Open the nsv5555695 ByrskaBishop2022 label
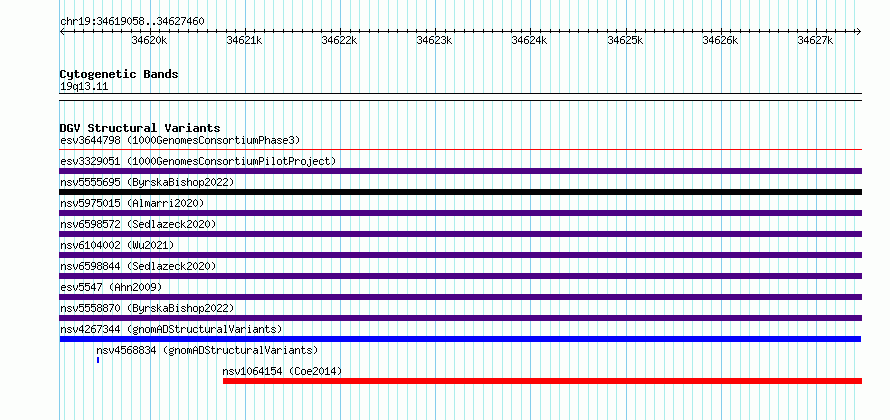 pyautogui.click(x=147, y=182)
